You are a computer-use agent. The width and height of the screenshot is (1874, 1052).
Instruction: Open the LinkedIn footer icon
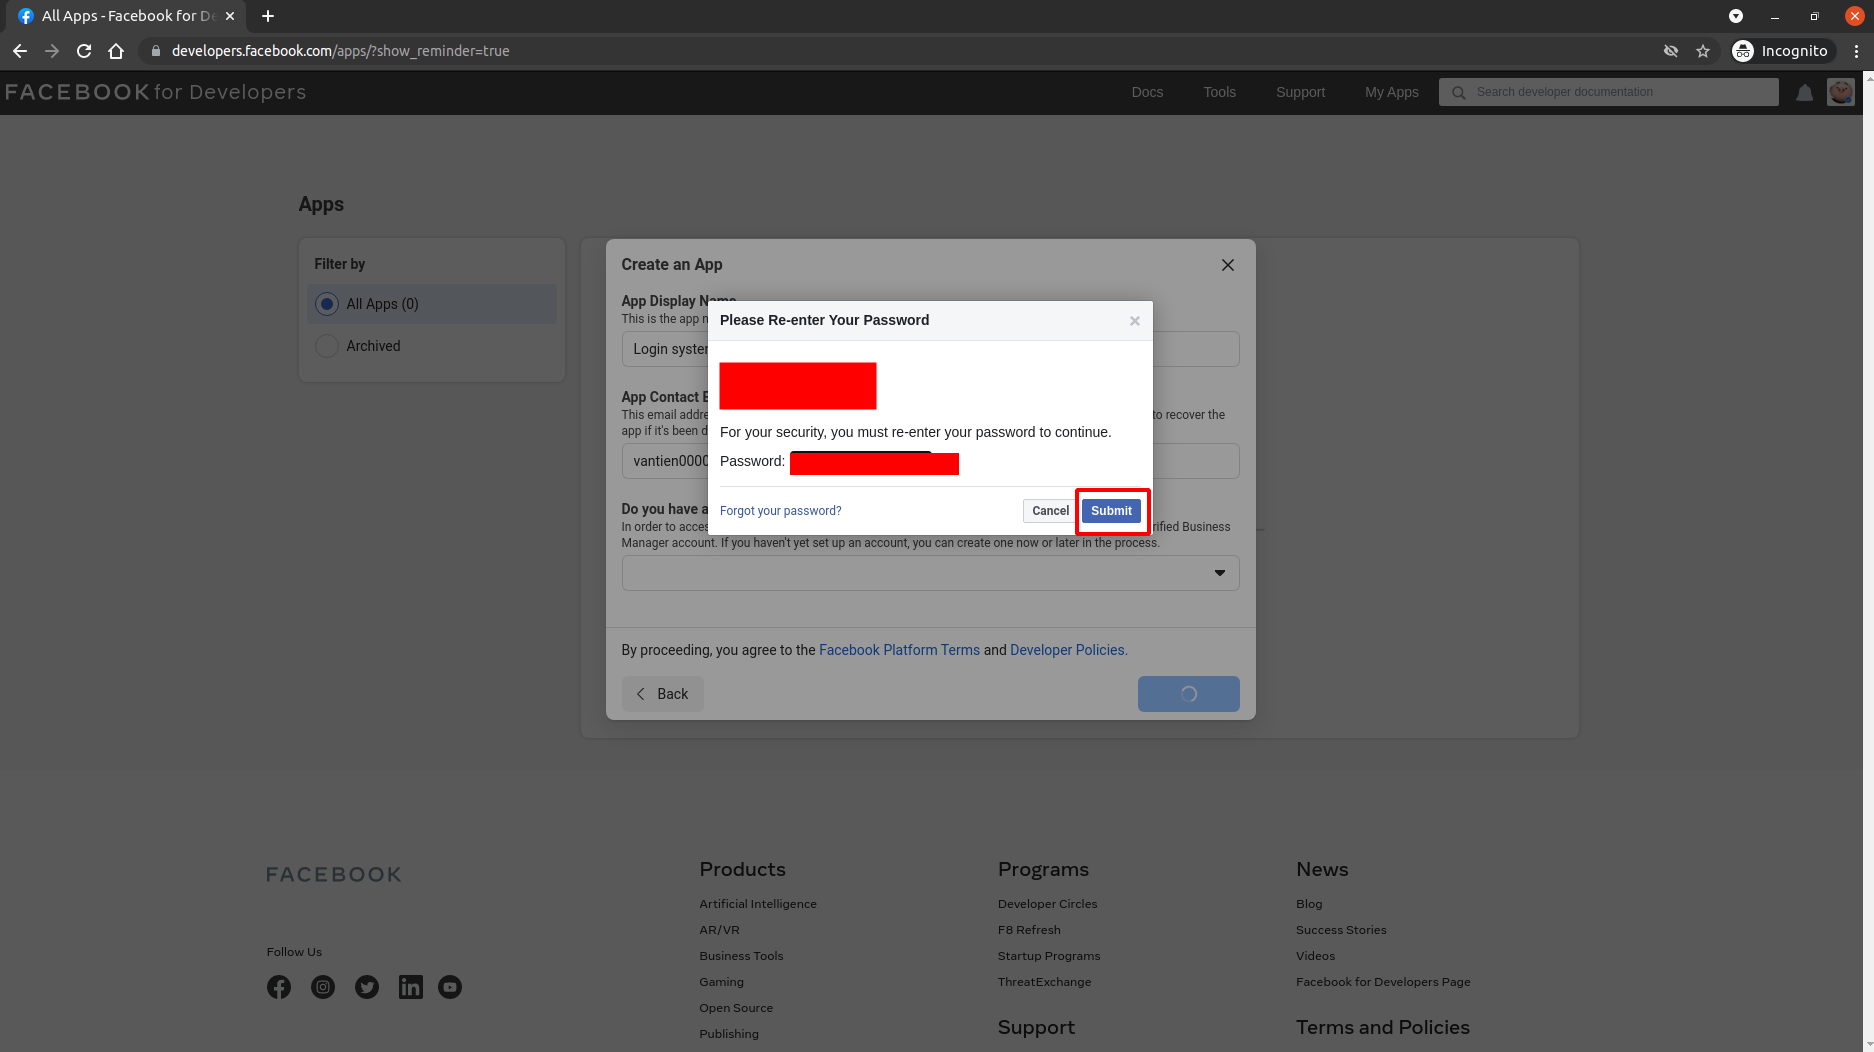point(410,987)
